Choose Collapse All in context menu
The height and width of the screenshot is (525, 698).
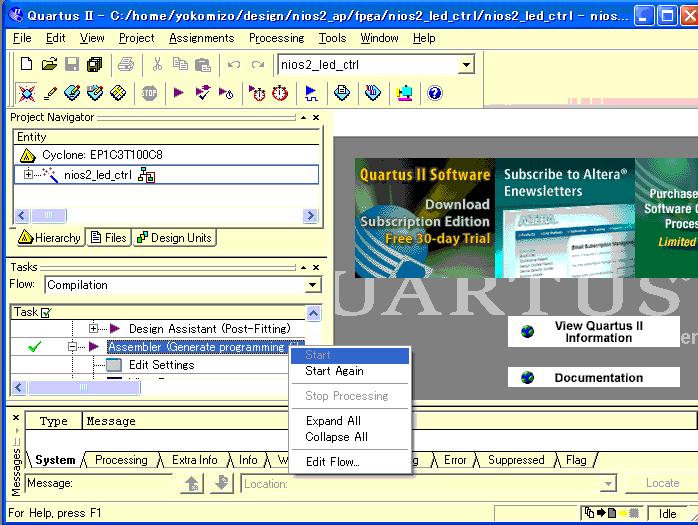pos(350,437)
